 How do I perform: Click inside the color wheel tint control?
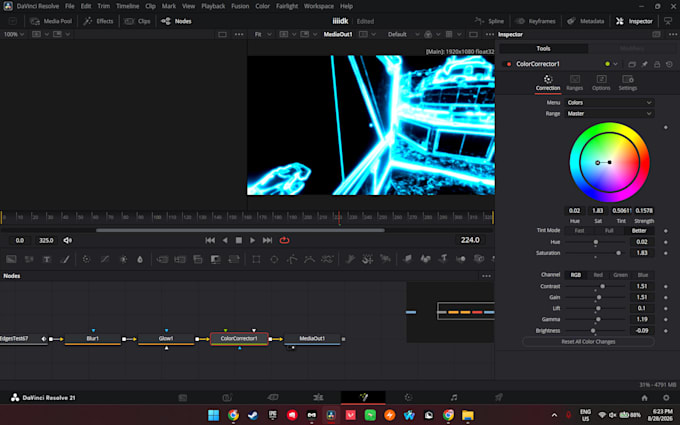click(x=609, y=162)
